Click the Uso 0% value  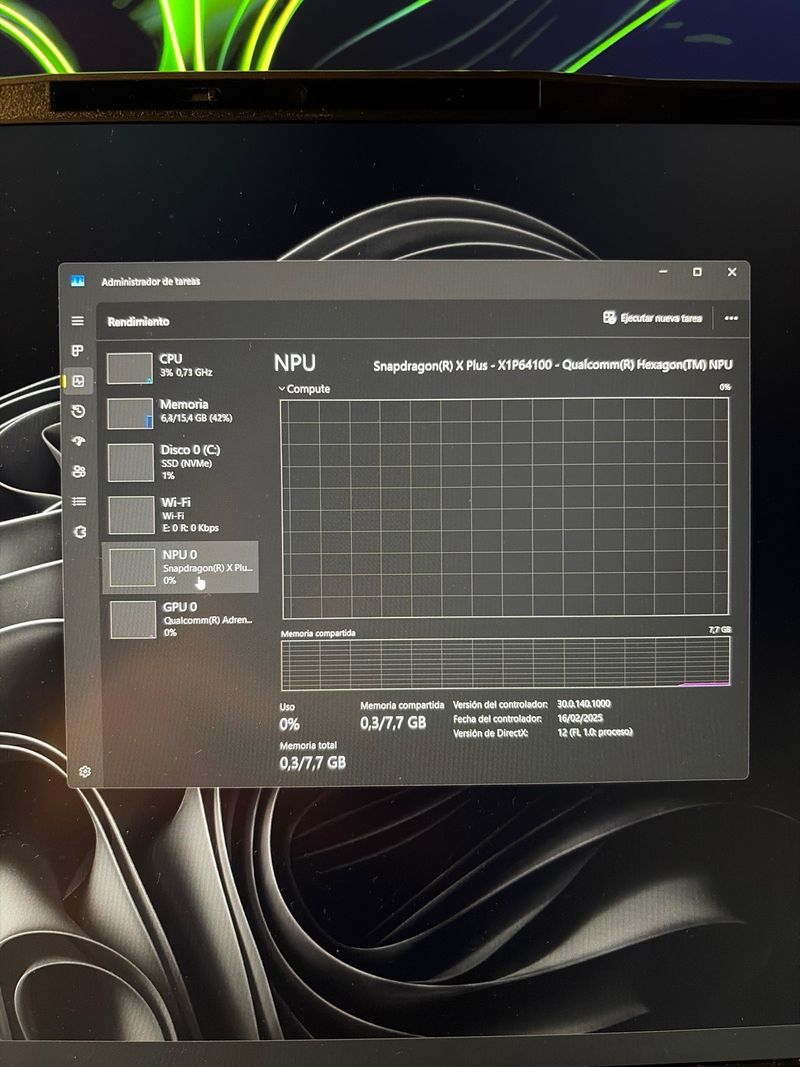pyautogui.click(x=289, y=724)
